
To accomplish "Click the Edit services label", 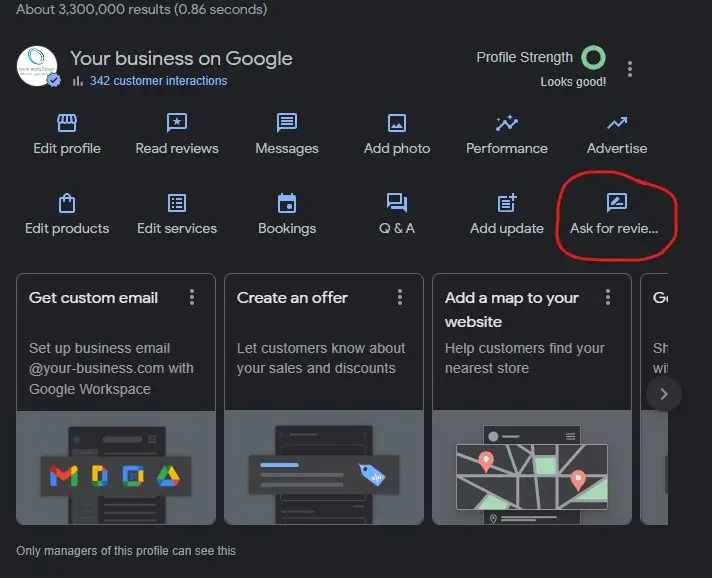I will click(x=177, y=228).
